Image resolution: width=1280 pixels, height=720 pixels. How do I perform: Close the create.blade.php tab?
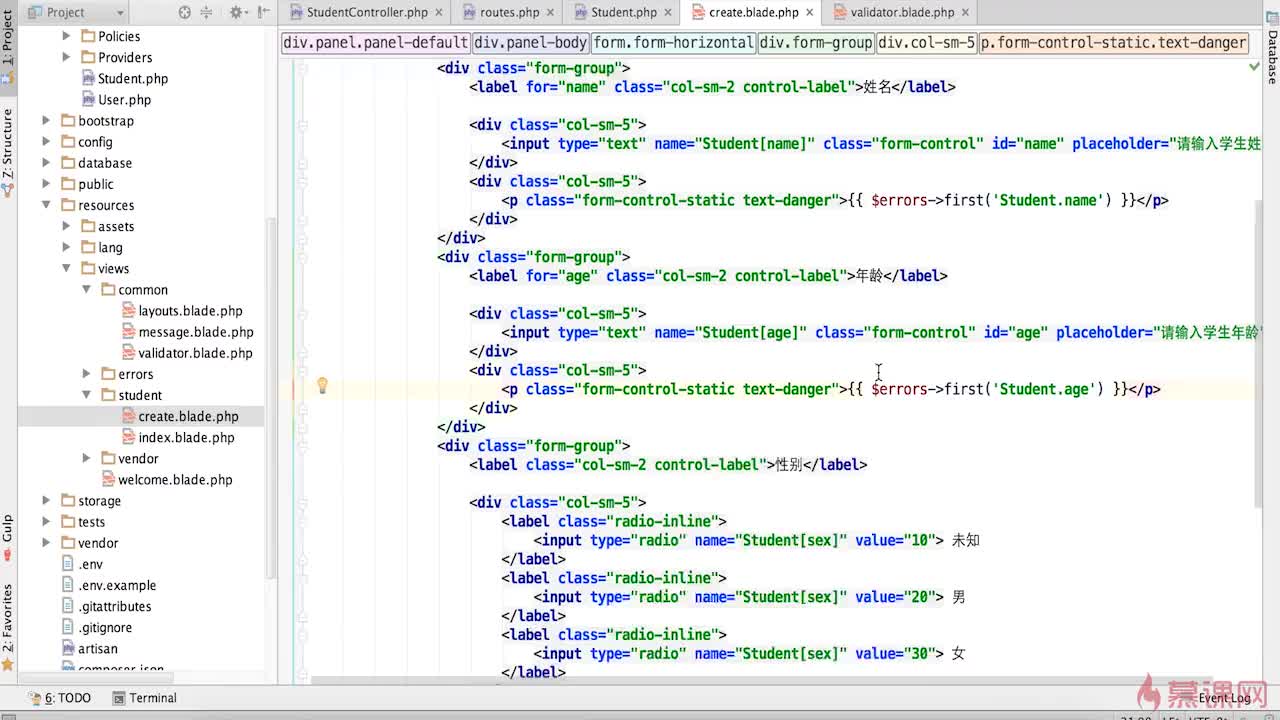812,12
